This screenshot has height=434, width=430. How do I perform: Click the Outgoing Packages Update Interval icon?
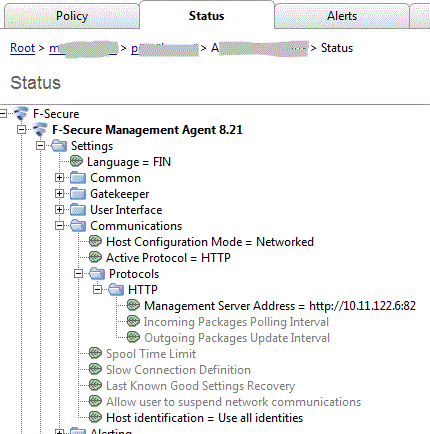[x=133, y=337]
